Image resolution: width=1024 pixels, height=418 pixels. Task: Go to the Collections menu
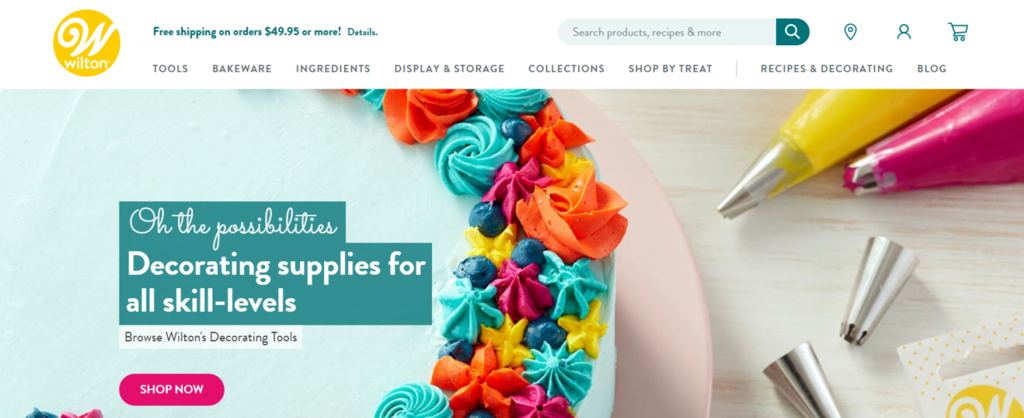coord(566,69)
